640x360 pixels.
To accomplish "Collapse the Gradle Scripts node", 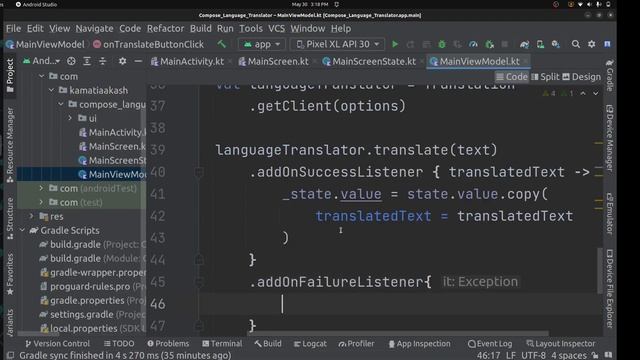I will 22,231.
